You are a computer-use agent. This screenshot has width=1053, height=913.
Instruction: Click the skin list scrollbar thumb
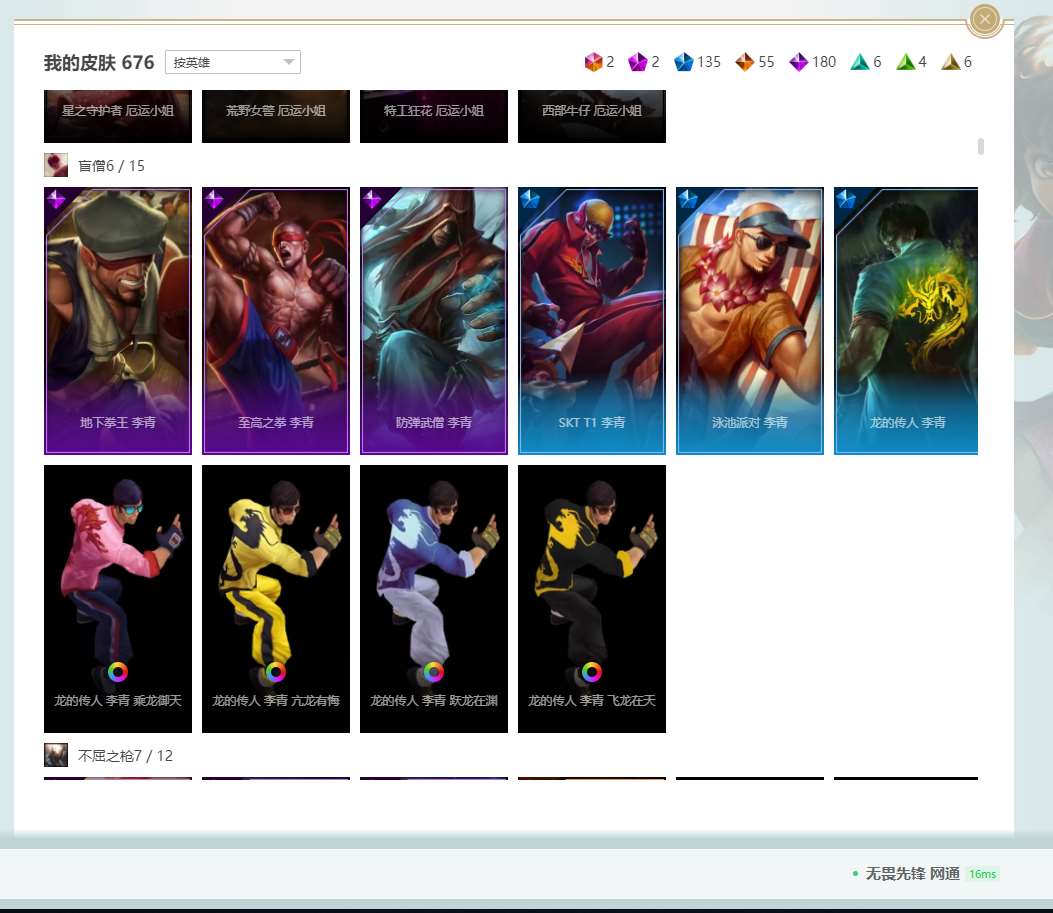click(980, 146)
